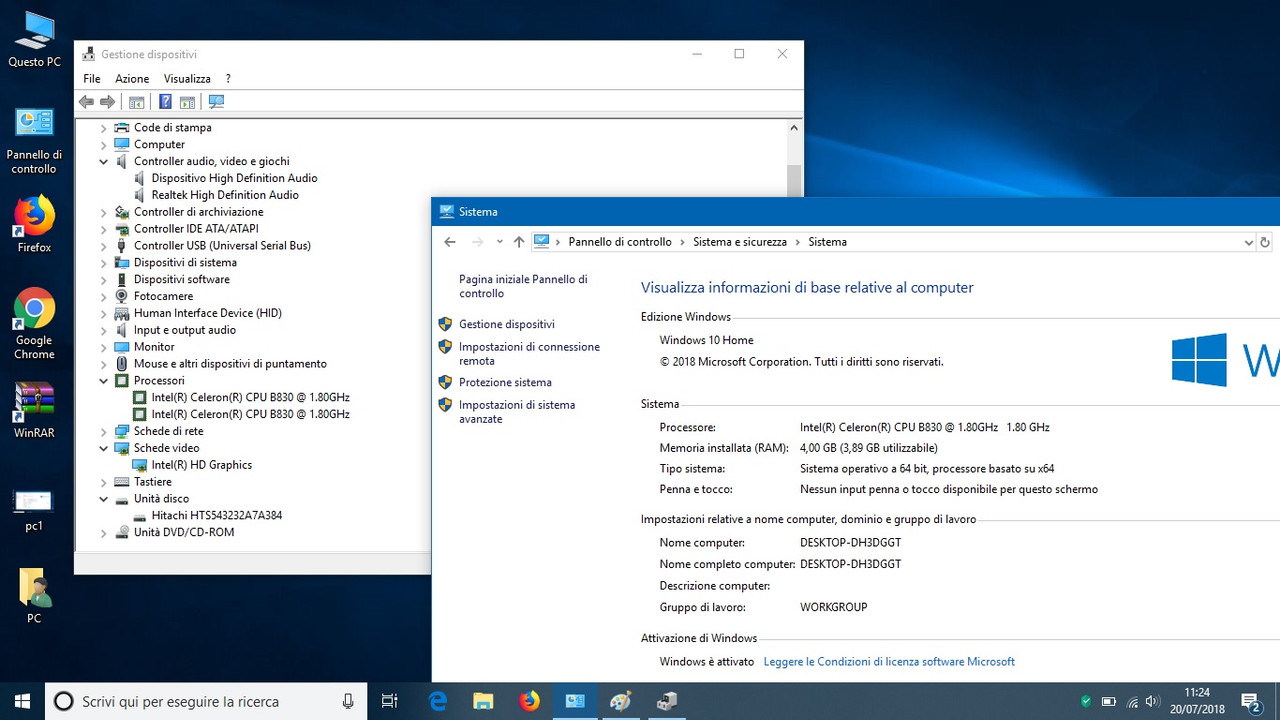
Task: Open the notification center icon
Action: 1250,701
